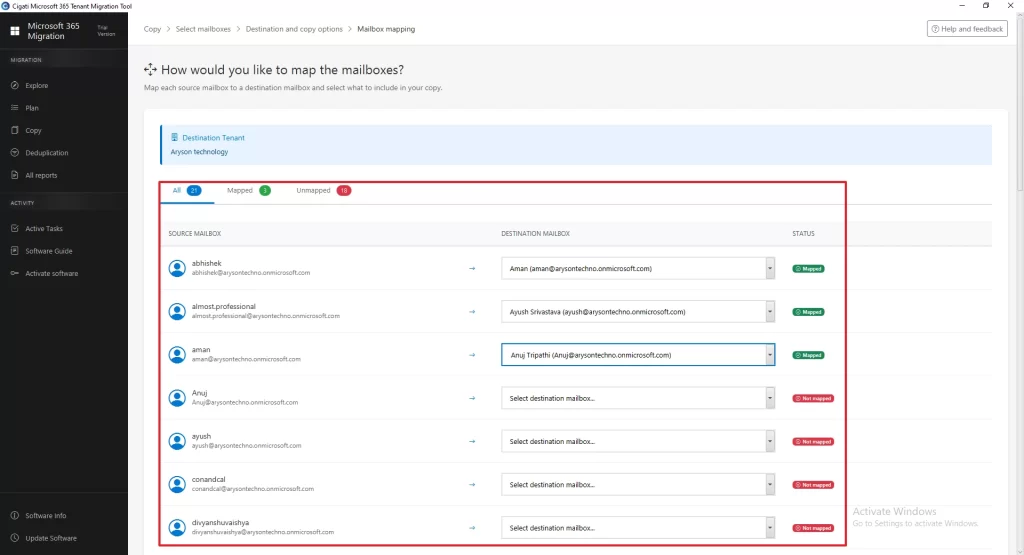Click the STATUS column header

(x=803, y=233)
